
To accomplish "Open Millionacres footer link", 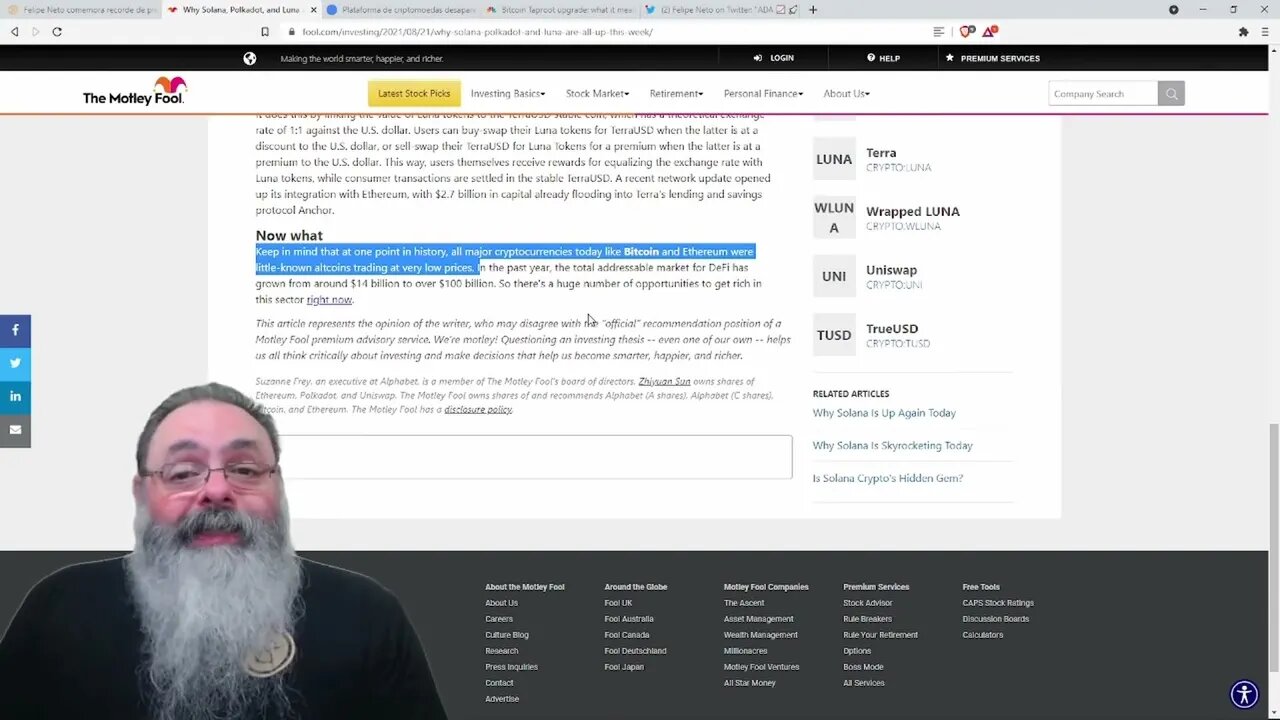I will tap(746, 651).
